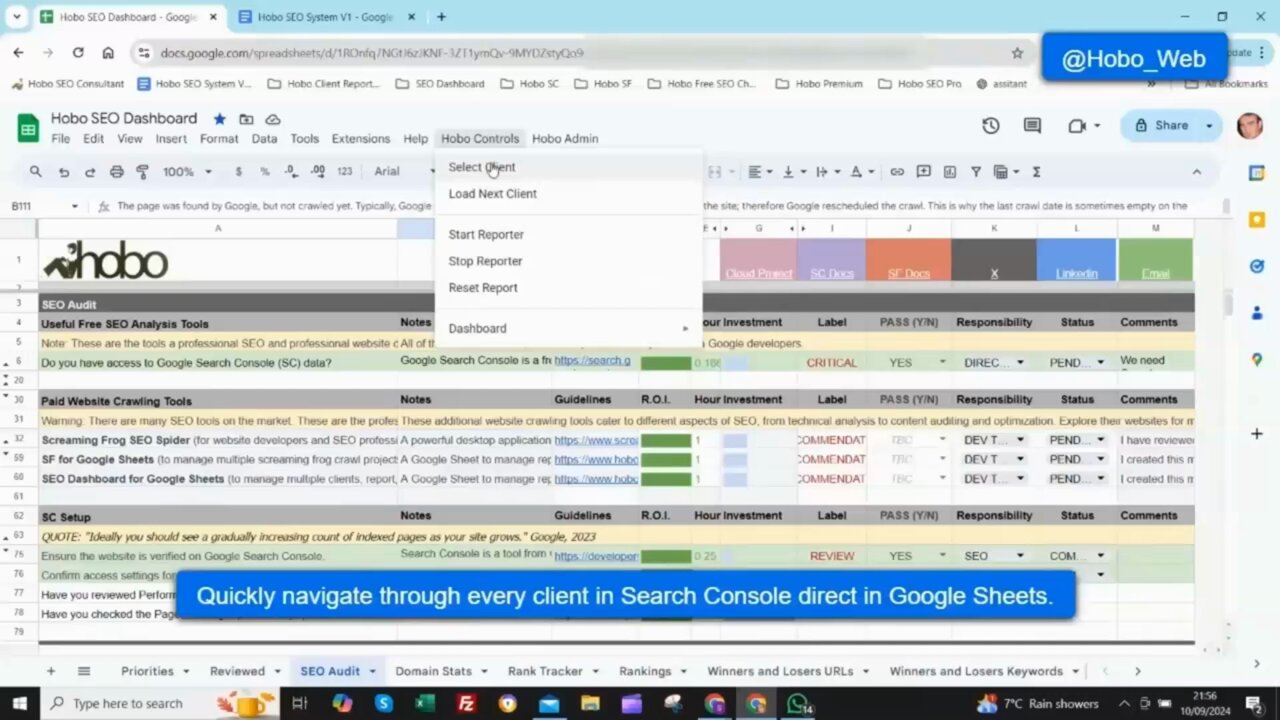The height and width of the screenshot is (720, 1280).
Task: Format as currency with dollar icon
Action: tap(238, 172)
